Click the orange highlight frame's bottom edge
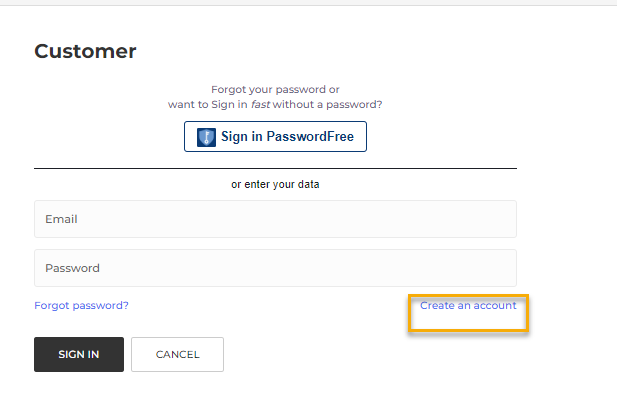This screenshot has height=407, width=617. 468,331
